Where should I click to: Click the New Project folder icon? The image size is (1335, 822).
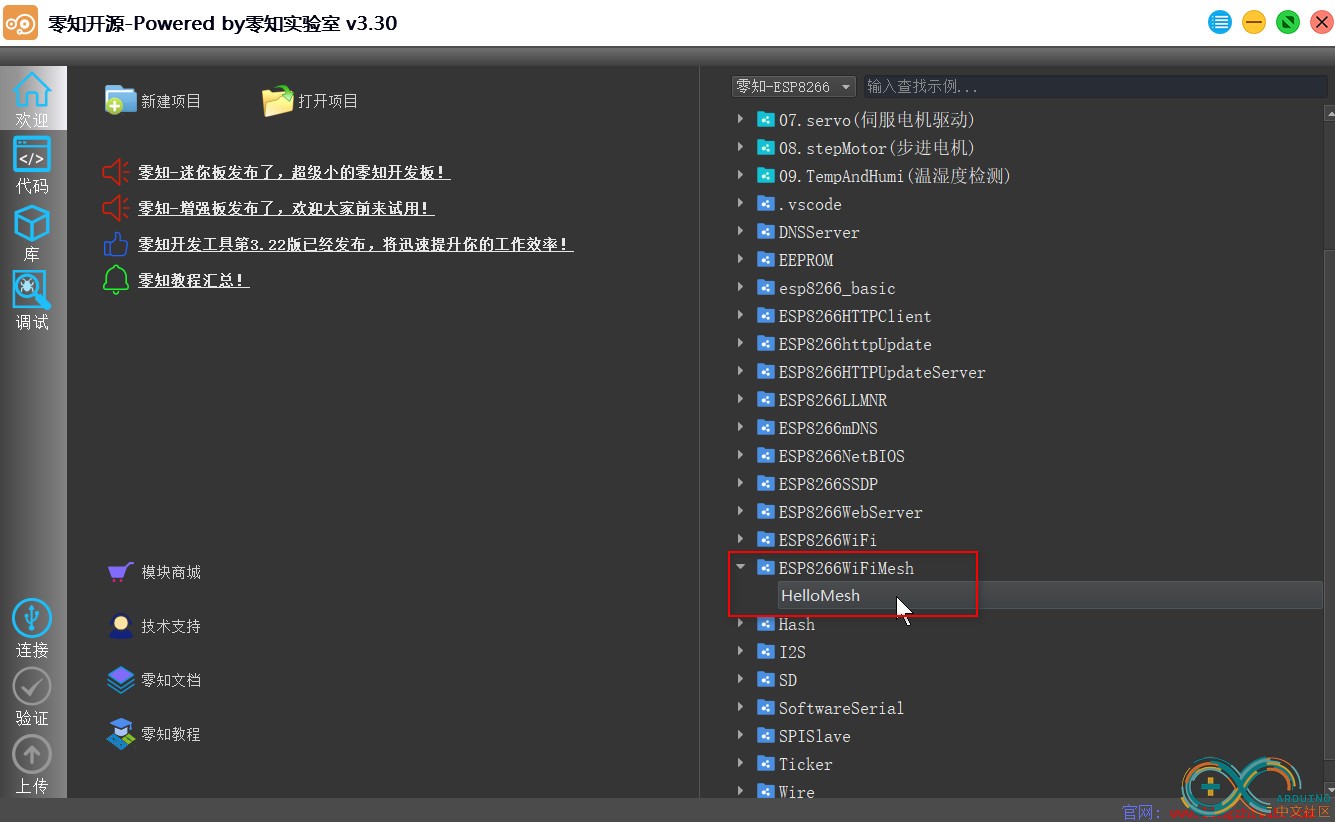point(120,100)
